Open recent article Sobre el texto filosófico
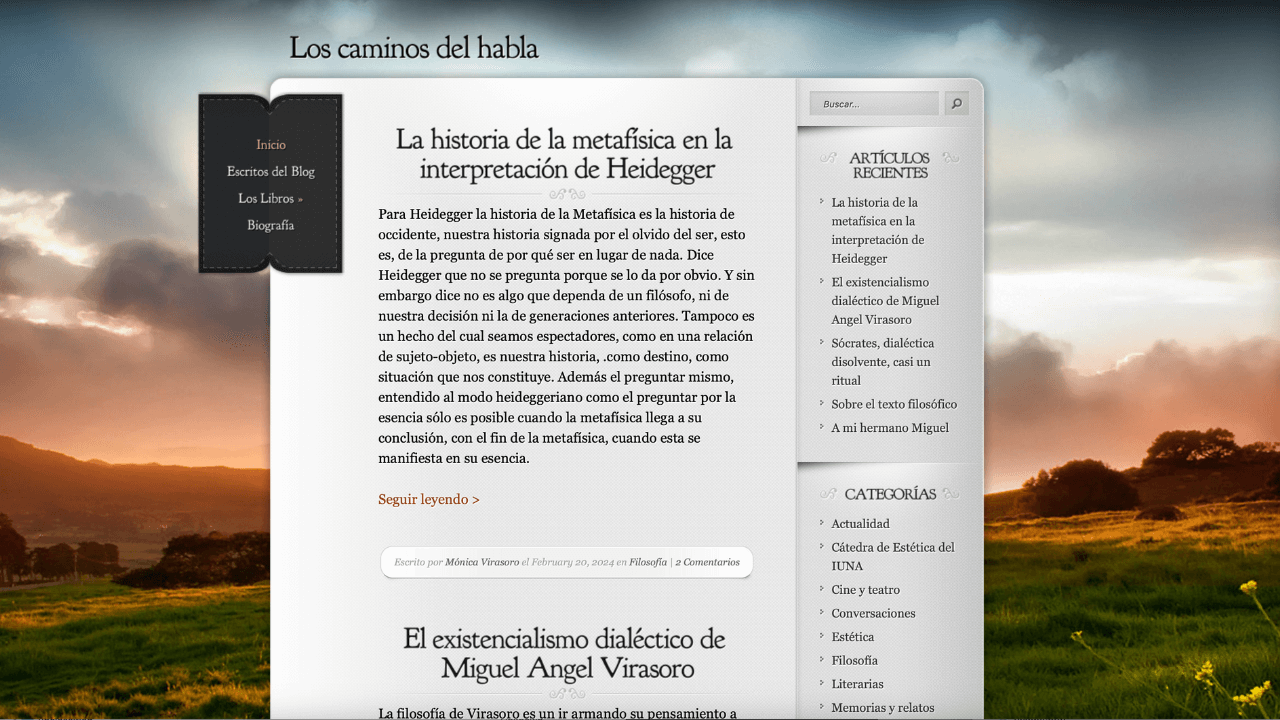The height and width of the screenshot is (720, 1280). [894, 404]
